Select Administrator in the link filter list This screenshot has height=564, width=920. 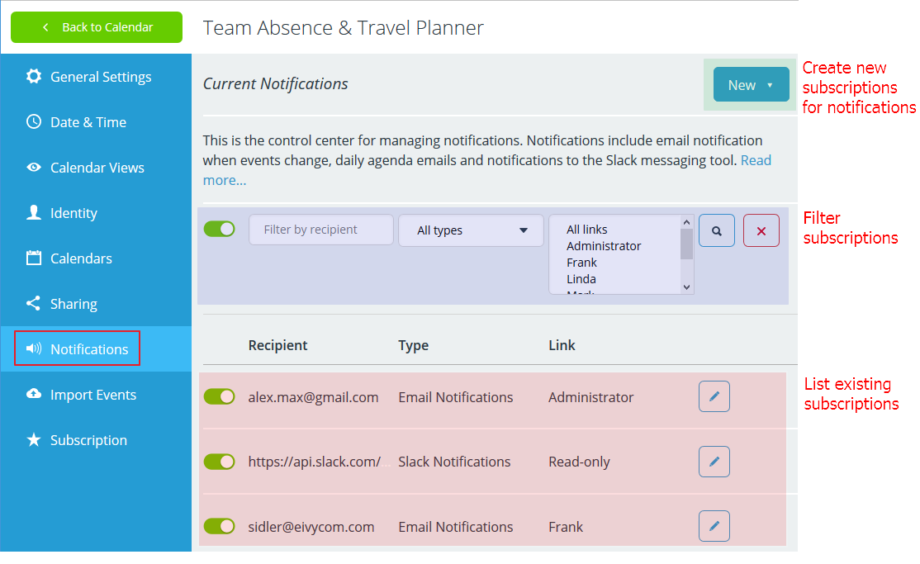point(604,246)
